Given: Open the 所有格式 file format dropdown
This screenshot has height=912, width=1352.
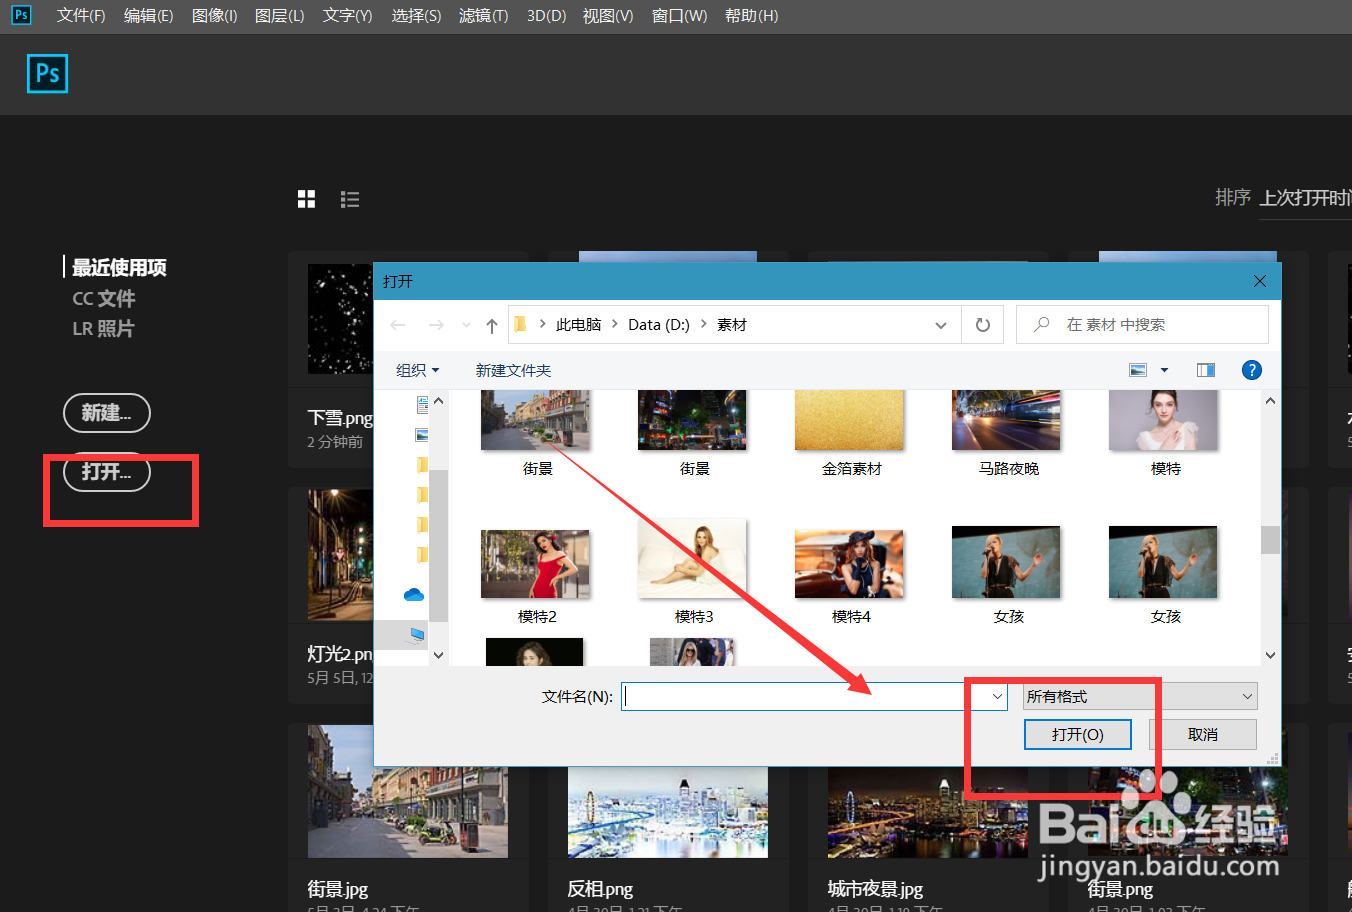Looking at the screenshot, I should click(x=1139, y=696).
